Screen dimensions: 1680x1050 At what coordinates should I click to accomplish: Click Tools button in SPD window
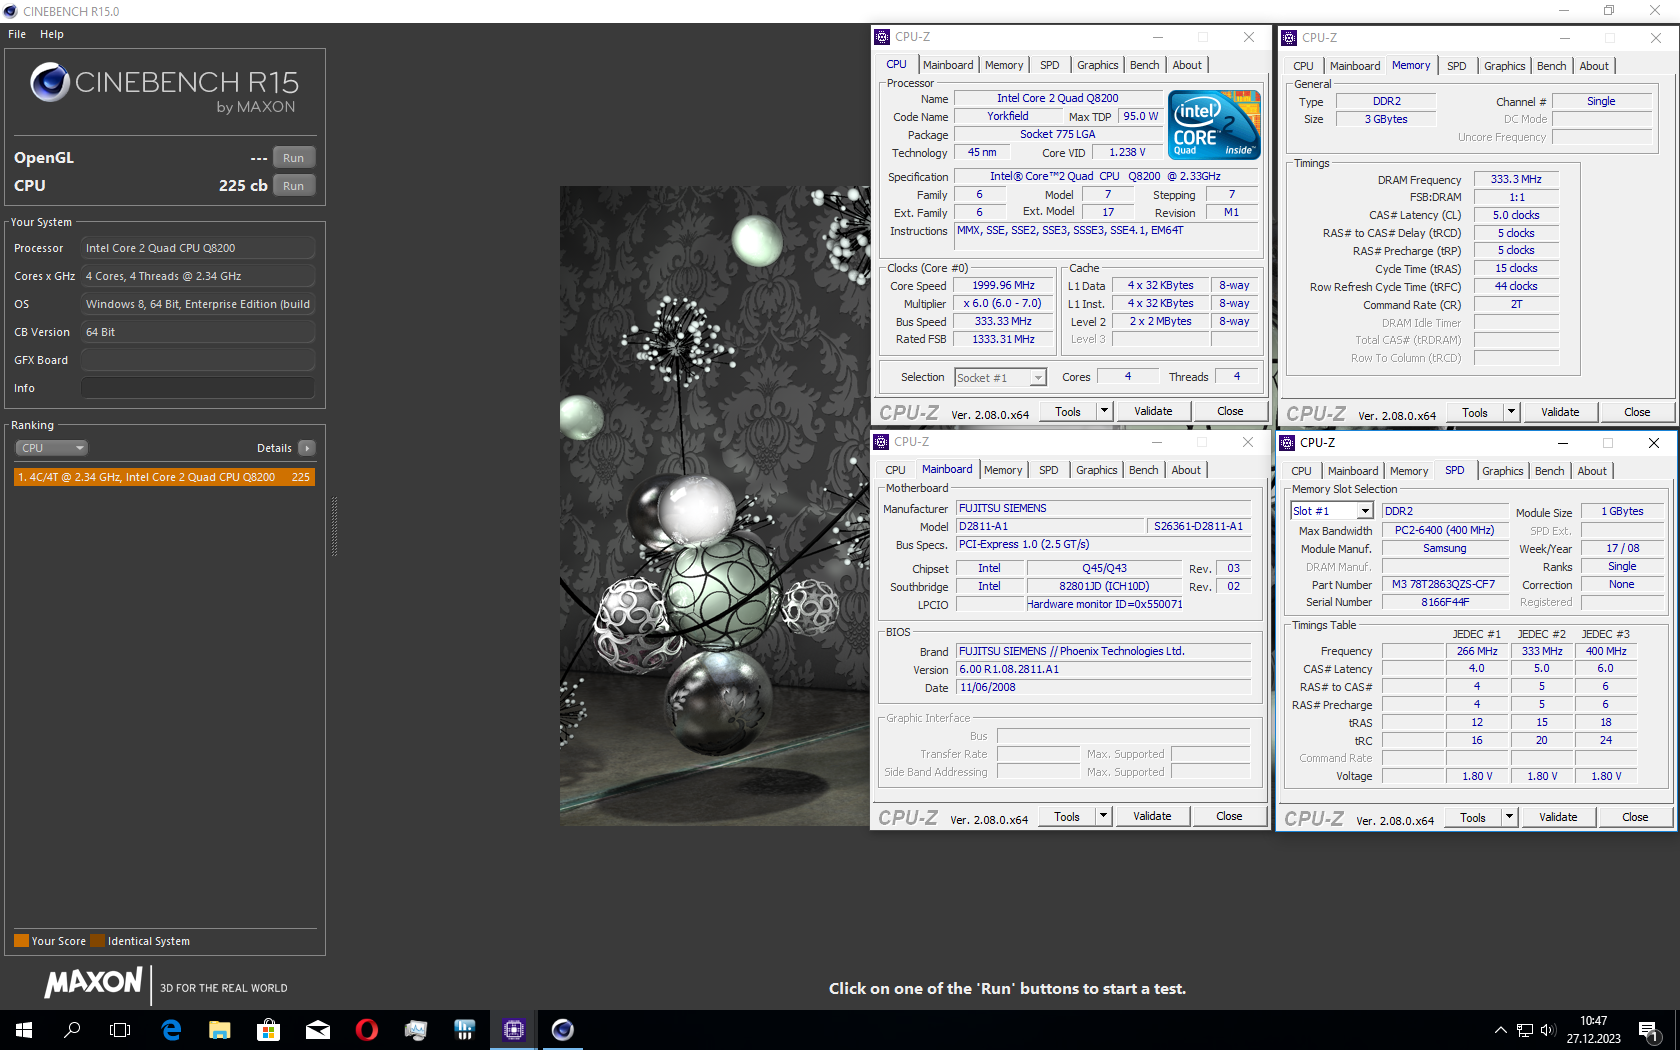(1473, 817)
